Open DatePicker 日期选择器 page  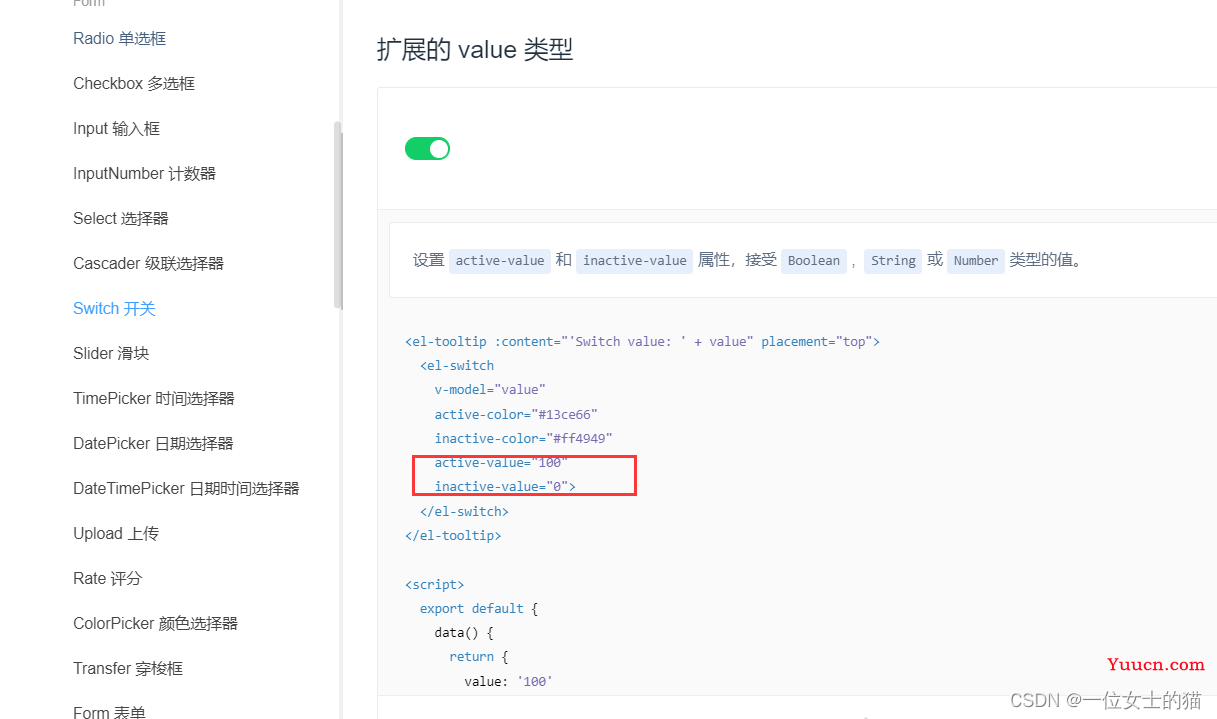pyautogui.click(x=153, y=444)
